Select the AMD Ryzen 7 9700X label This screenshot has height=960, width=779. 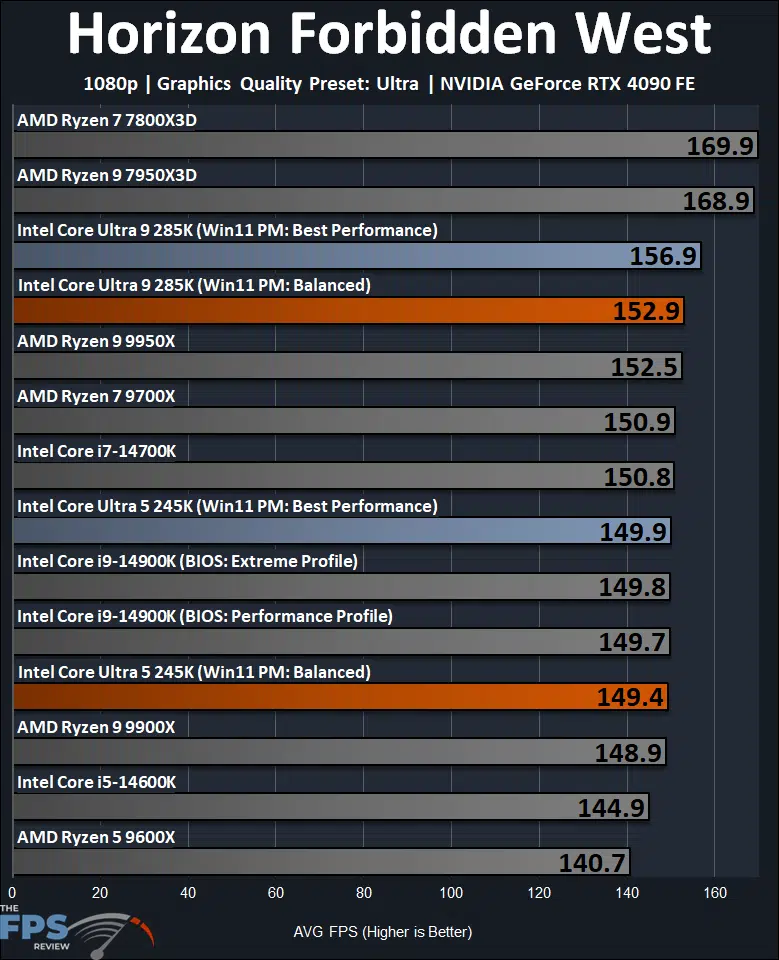[x=96, y=396]
